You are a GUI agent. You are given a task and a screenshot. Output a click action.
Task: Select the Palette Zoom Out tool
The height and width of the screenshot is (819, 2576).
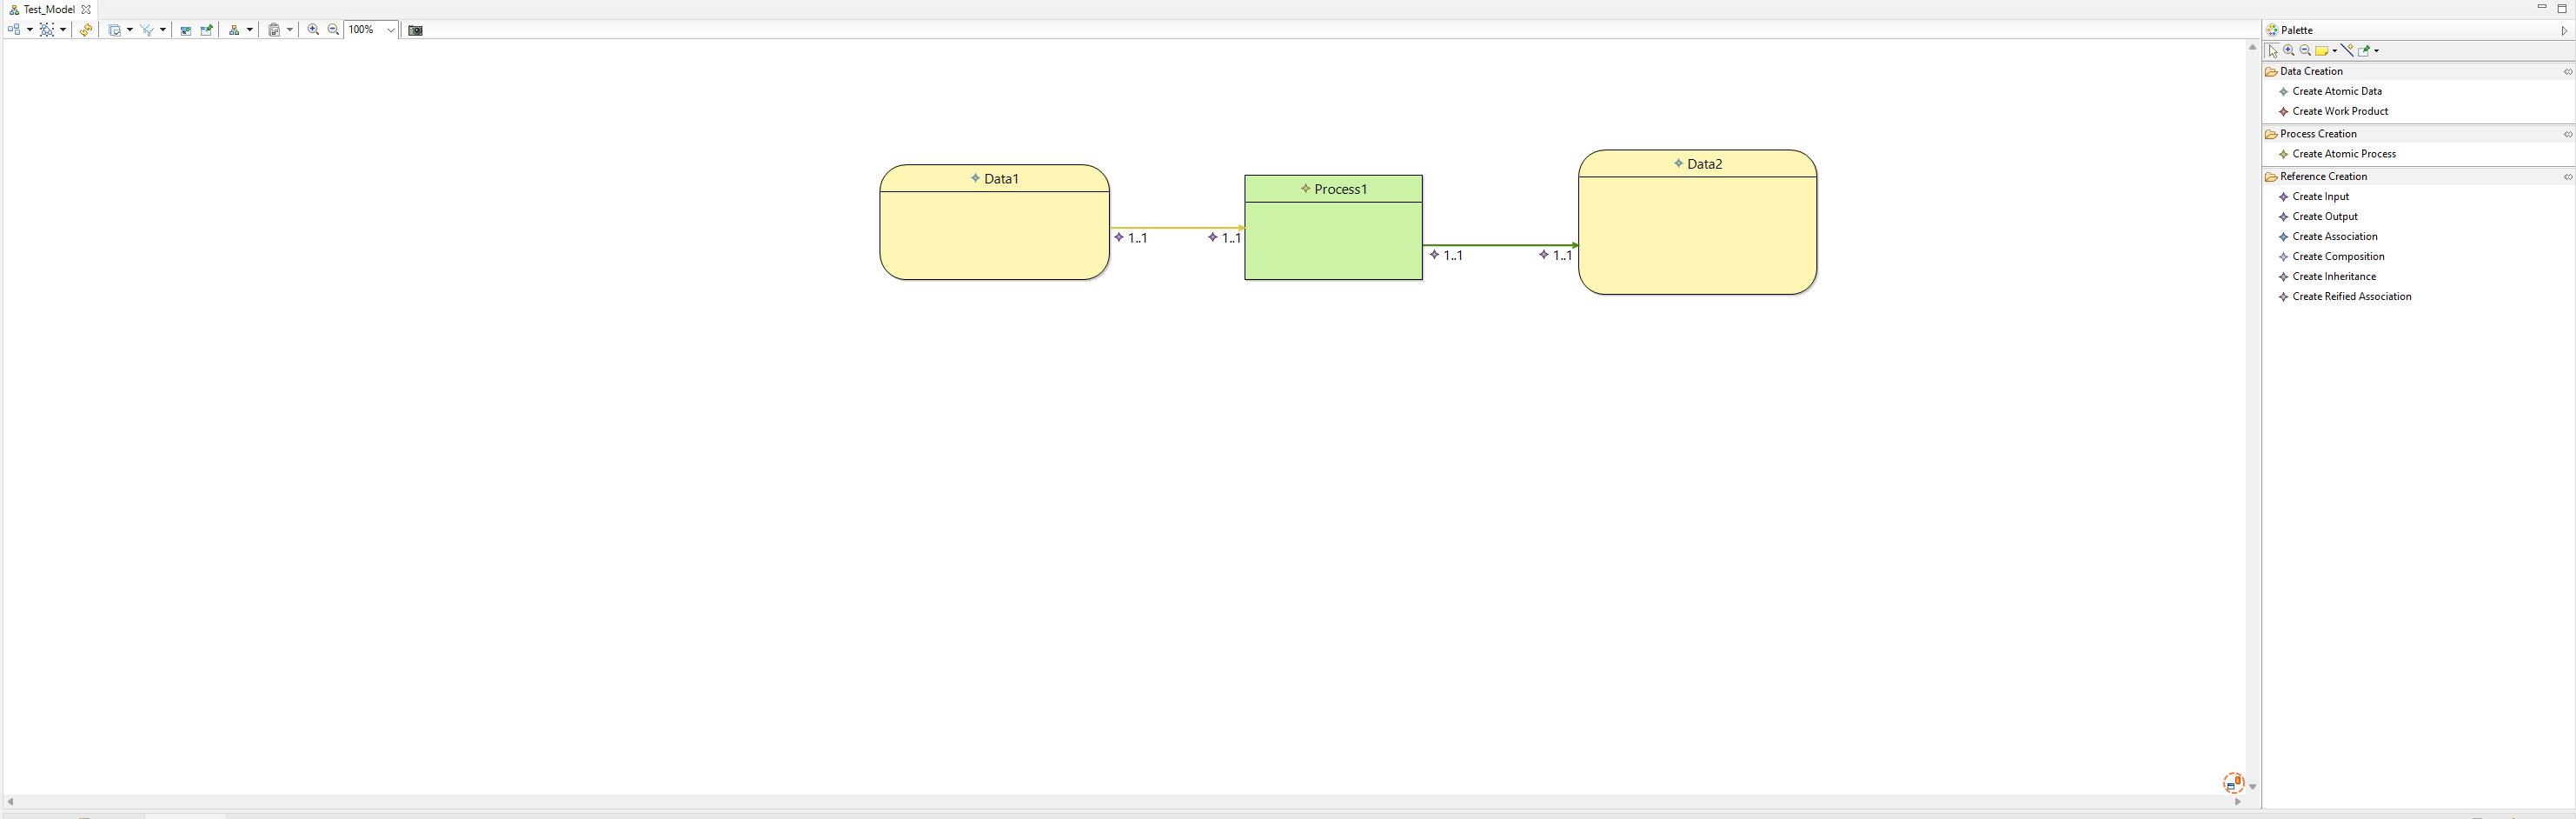pos(2305,50)
